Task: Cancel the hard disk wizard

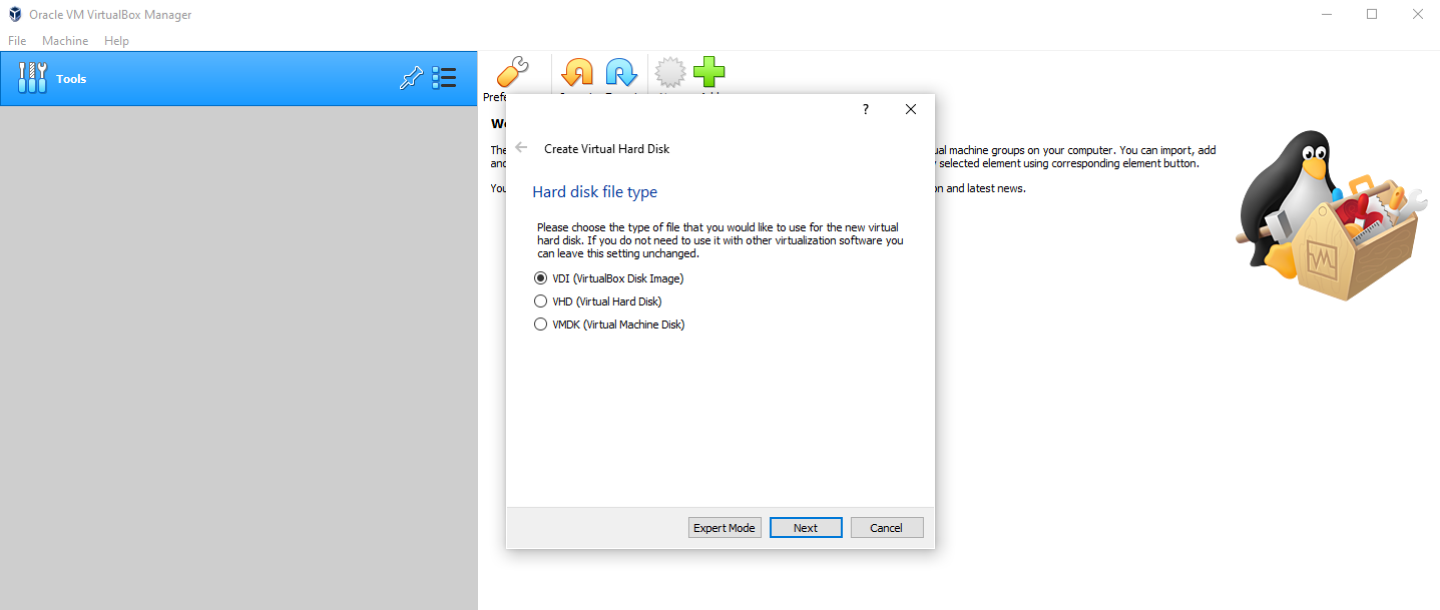Action: 887,527
